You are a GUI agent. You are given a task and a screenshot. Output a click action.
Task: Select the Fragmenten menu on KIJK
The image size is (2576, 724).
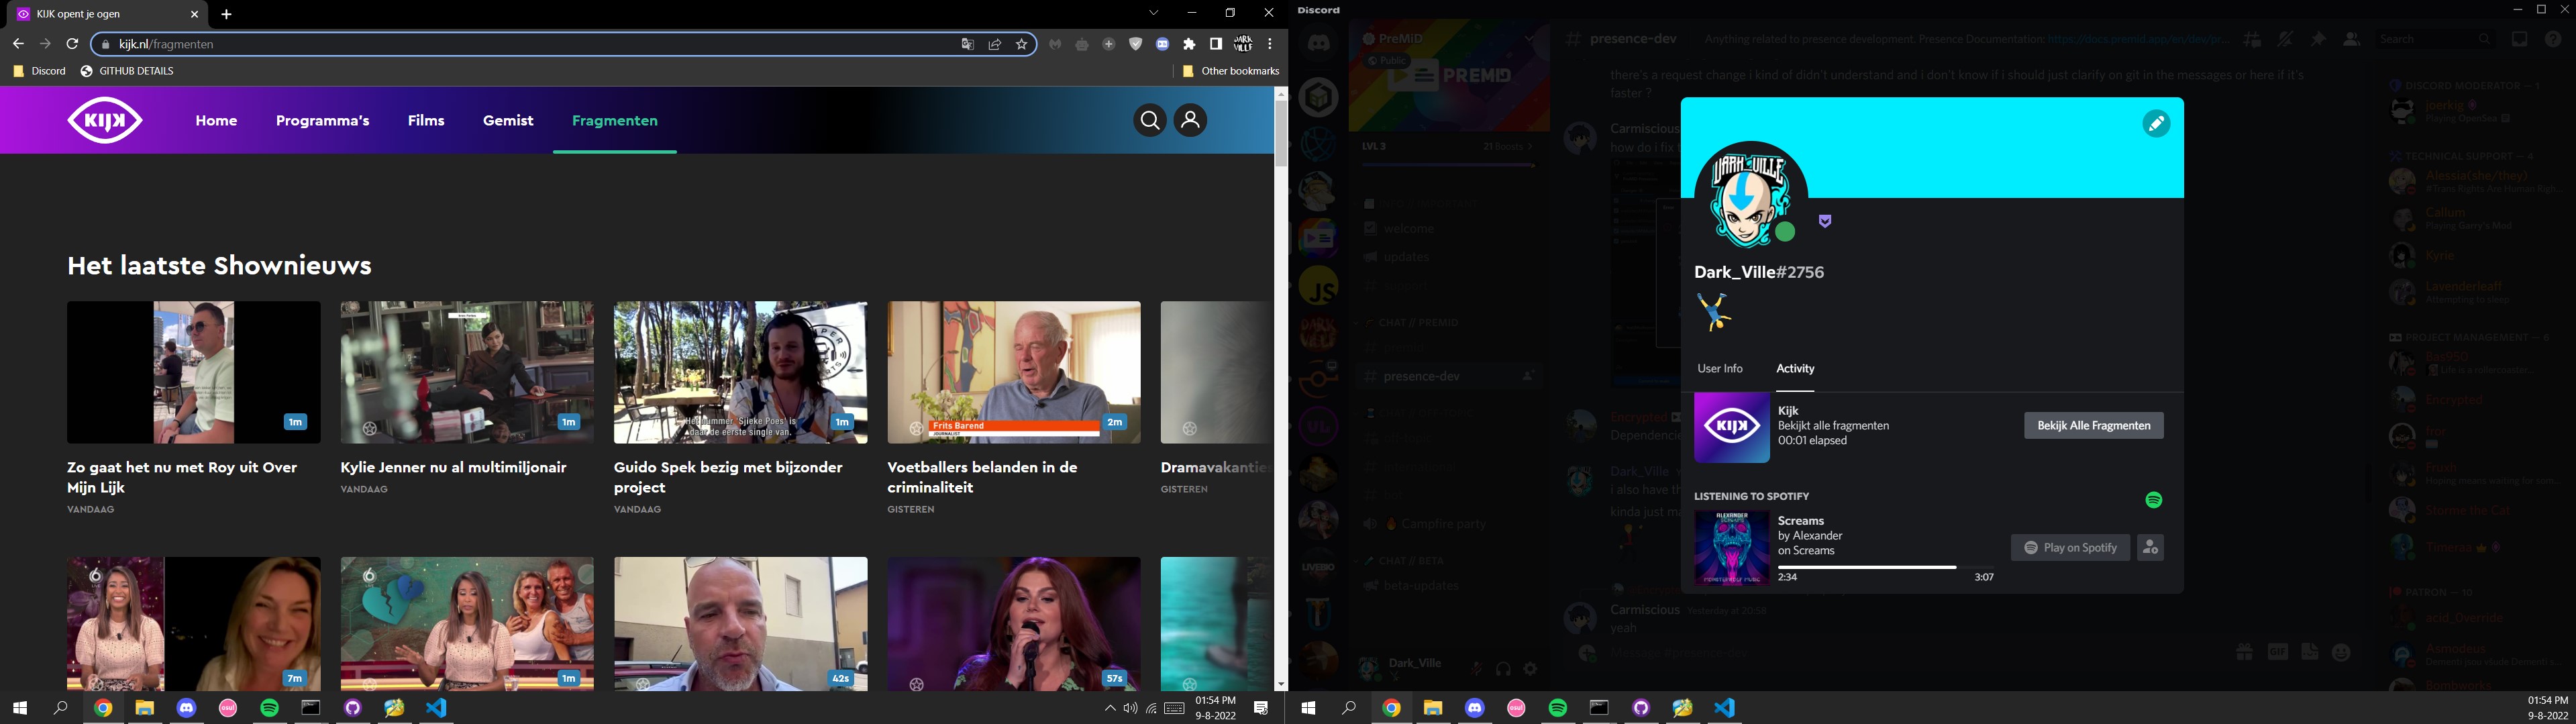[x=615, y=121]
